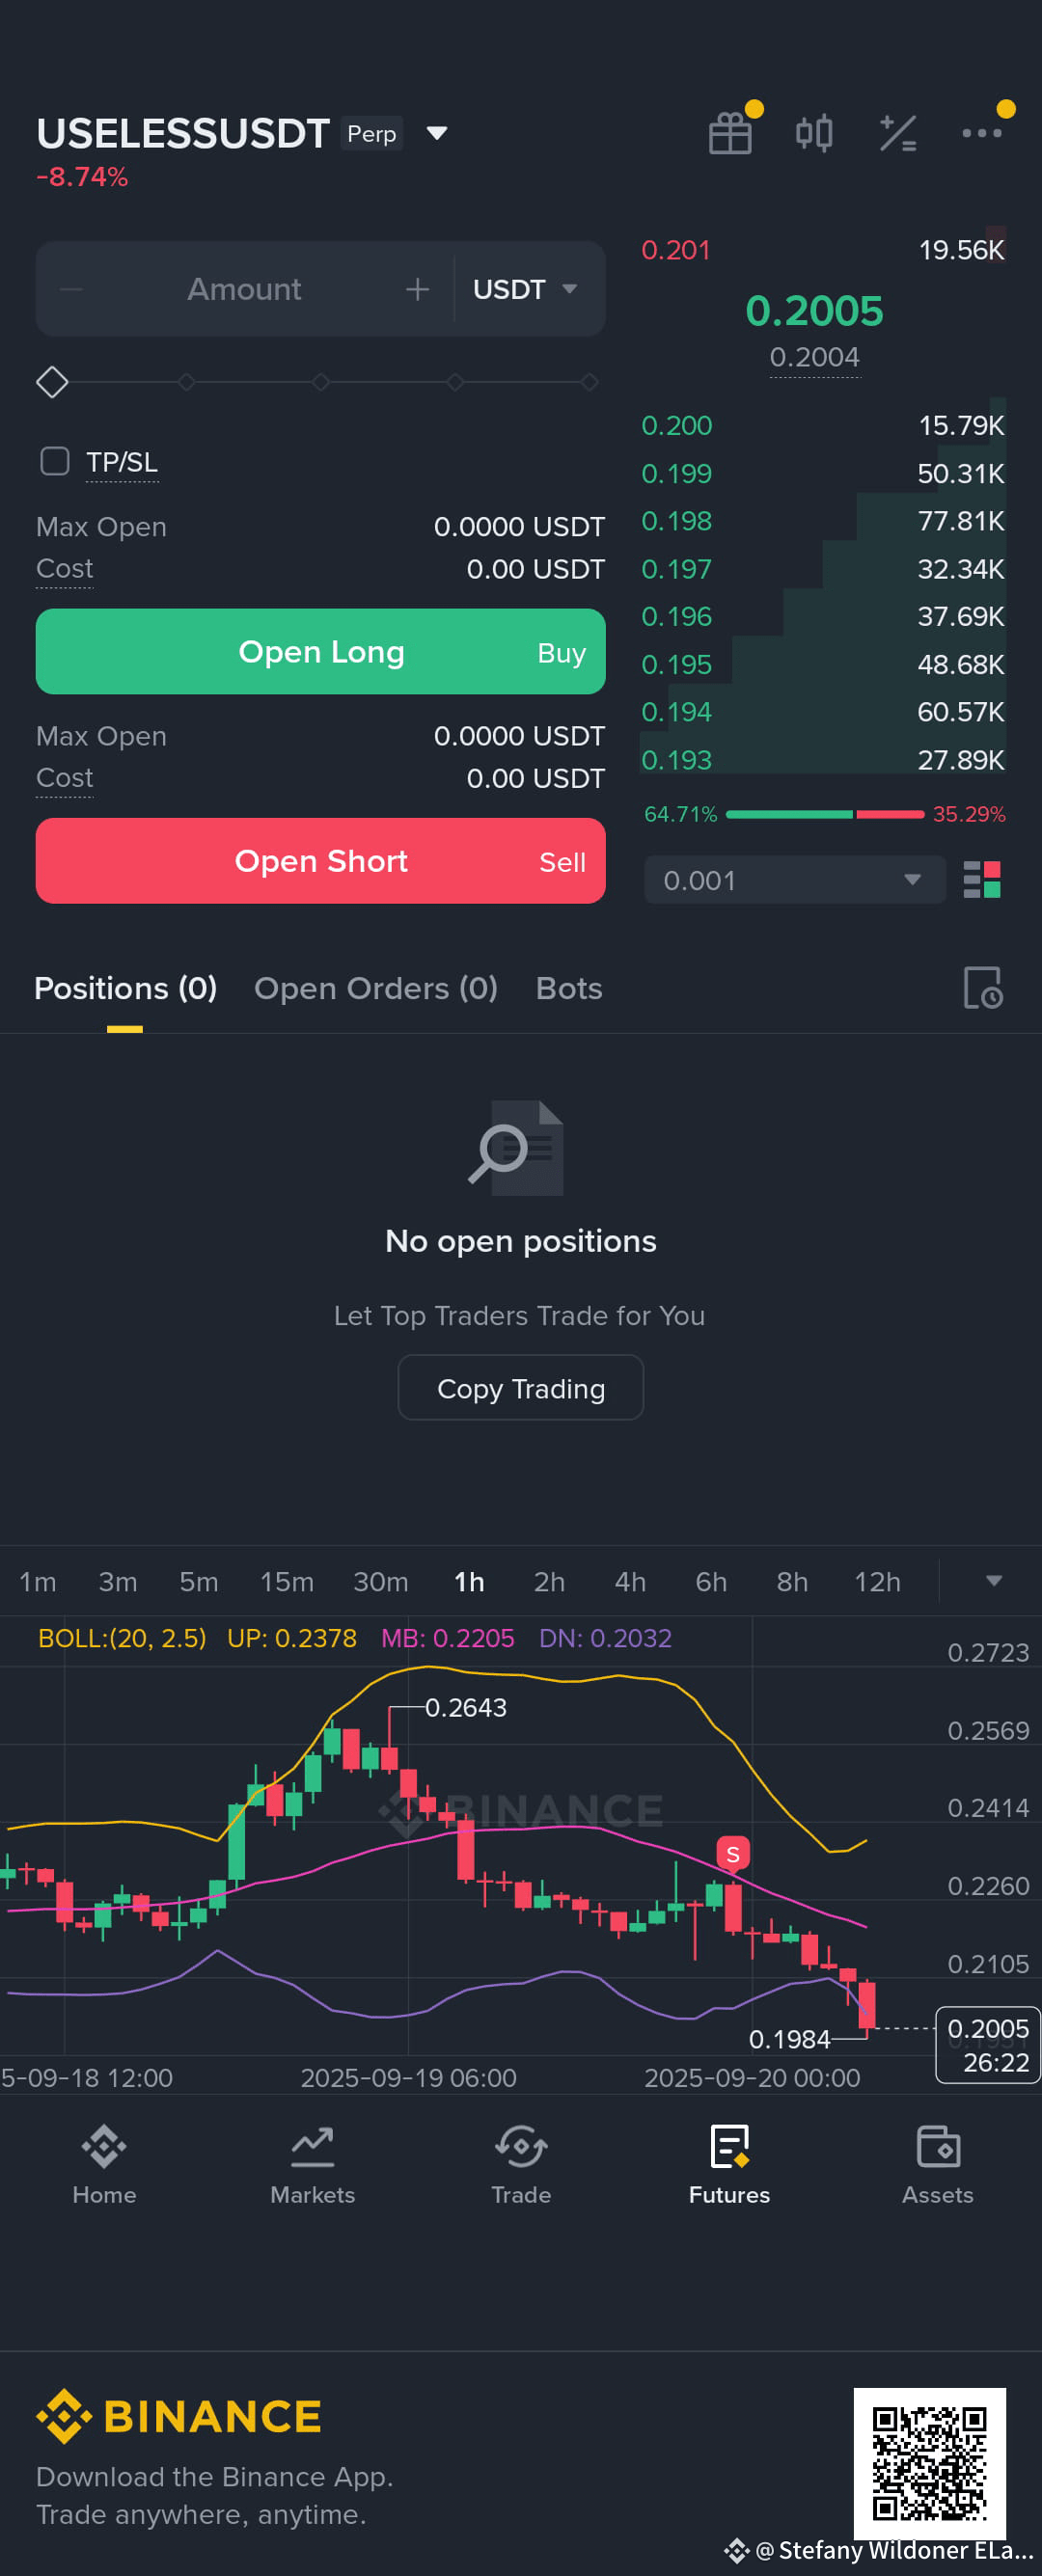Open the USDT unit dropdown
Image resolution: width=1042 pixels, height=2576 pixels.
click(525, 289)
